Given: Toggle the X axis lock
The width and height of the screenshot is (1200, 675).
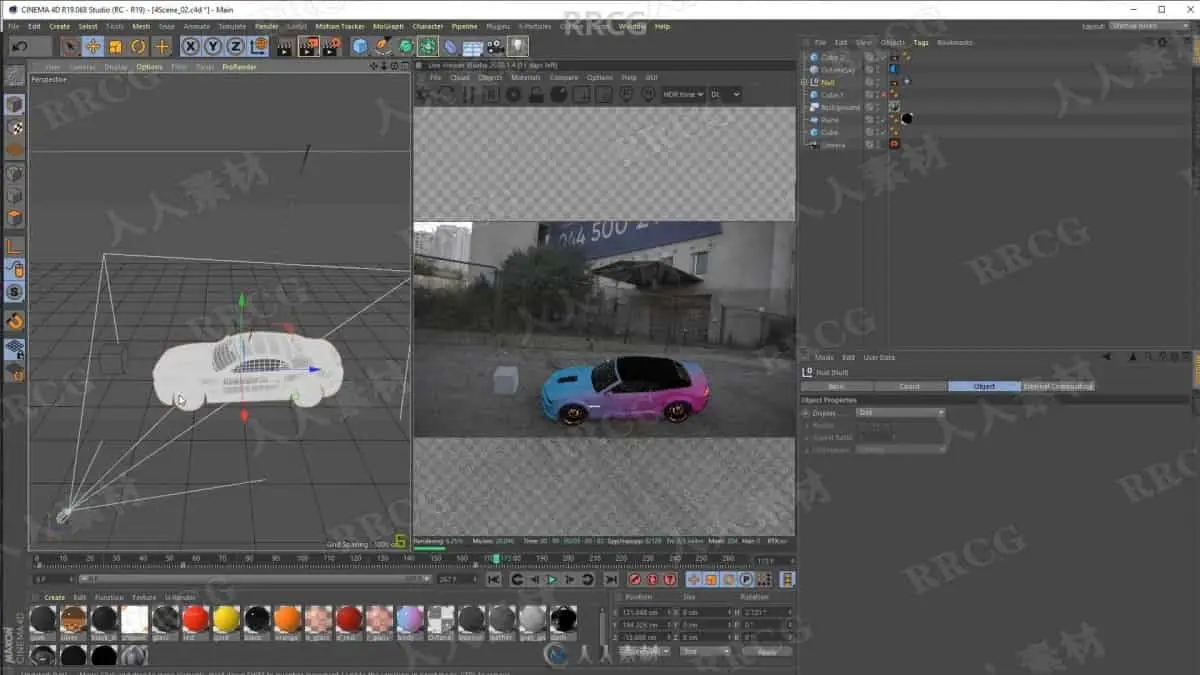Looking at the screenshot, I should (x=190, y=46).
